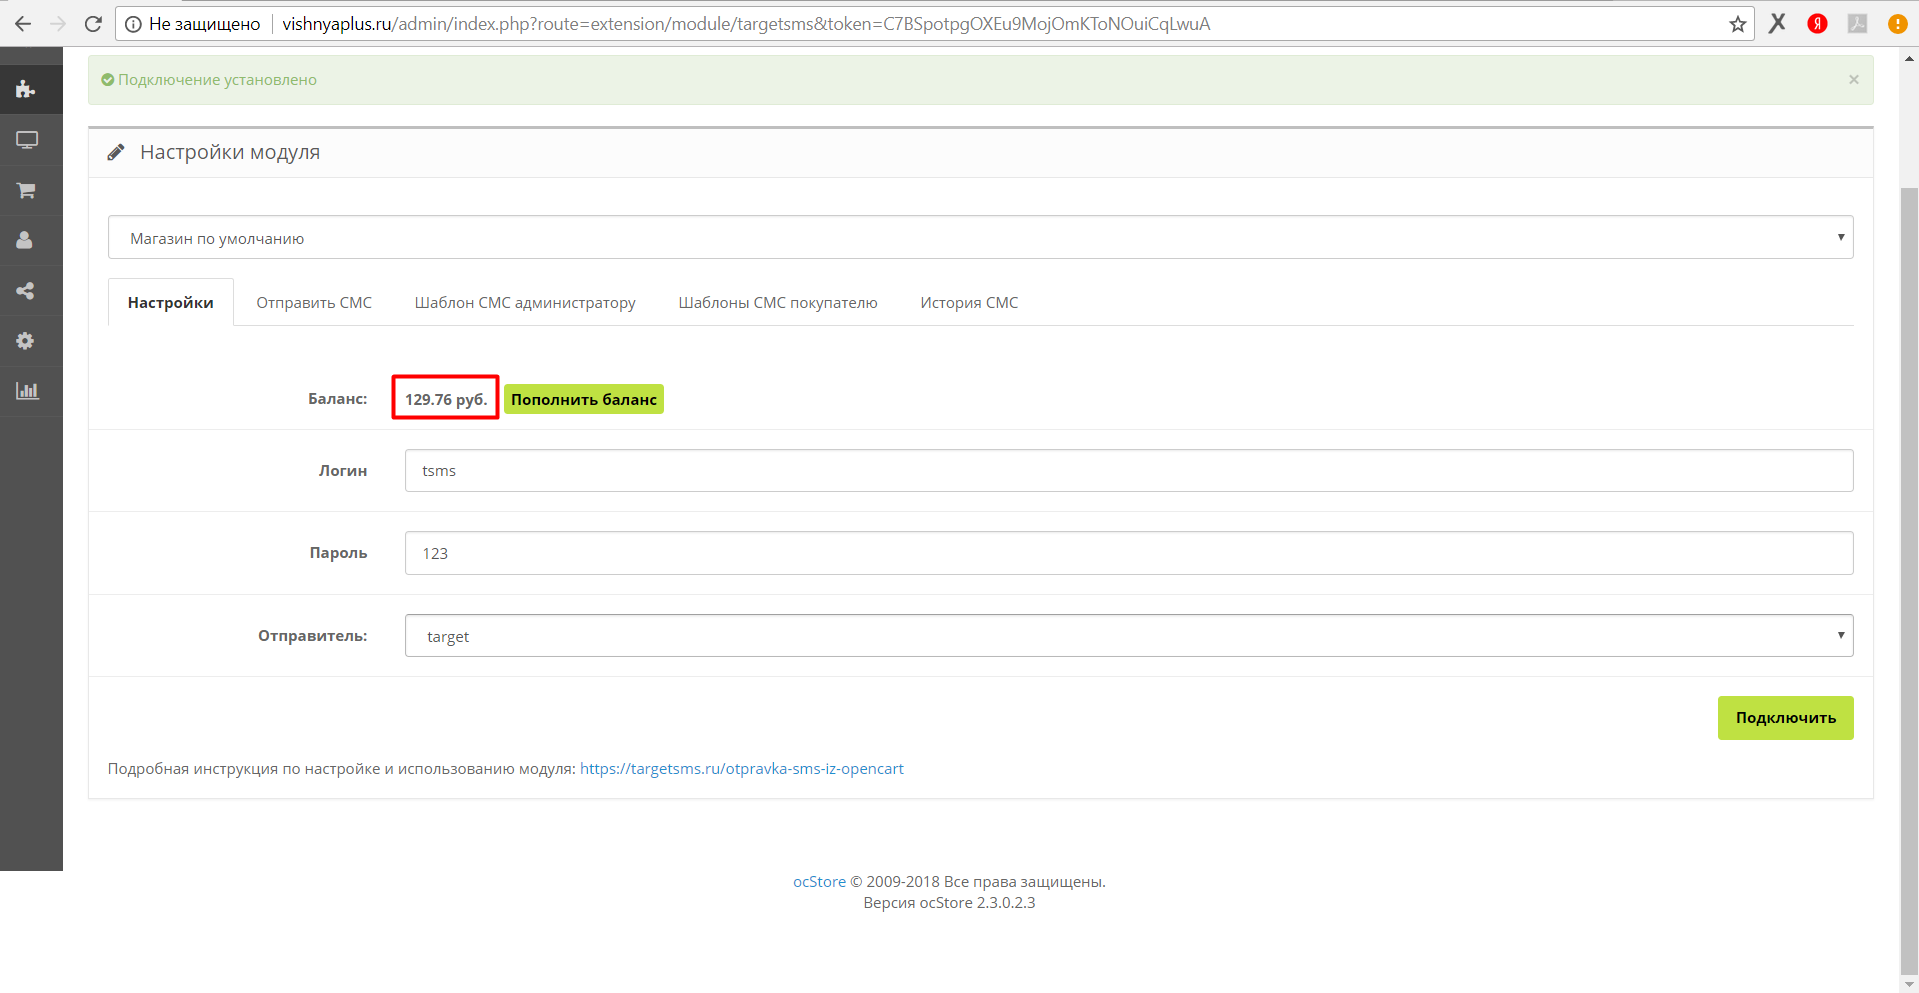The height and width of the screenshot is (993, 1919).
Task: Open the 'Шаблон СМС администратору' tab
Action: 525,303
